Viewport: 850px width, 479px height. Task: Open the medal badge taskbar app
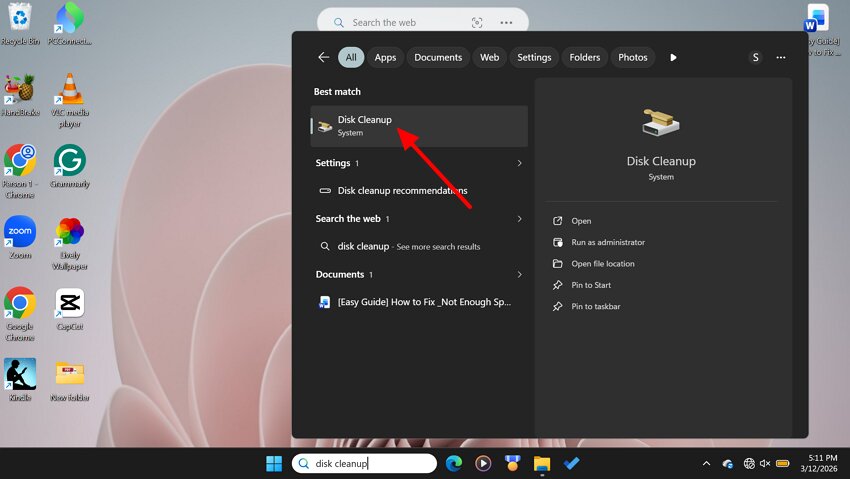512,463
